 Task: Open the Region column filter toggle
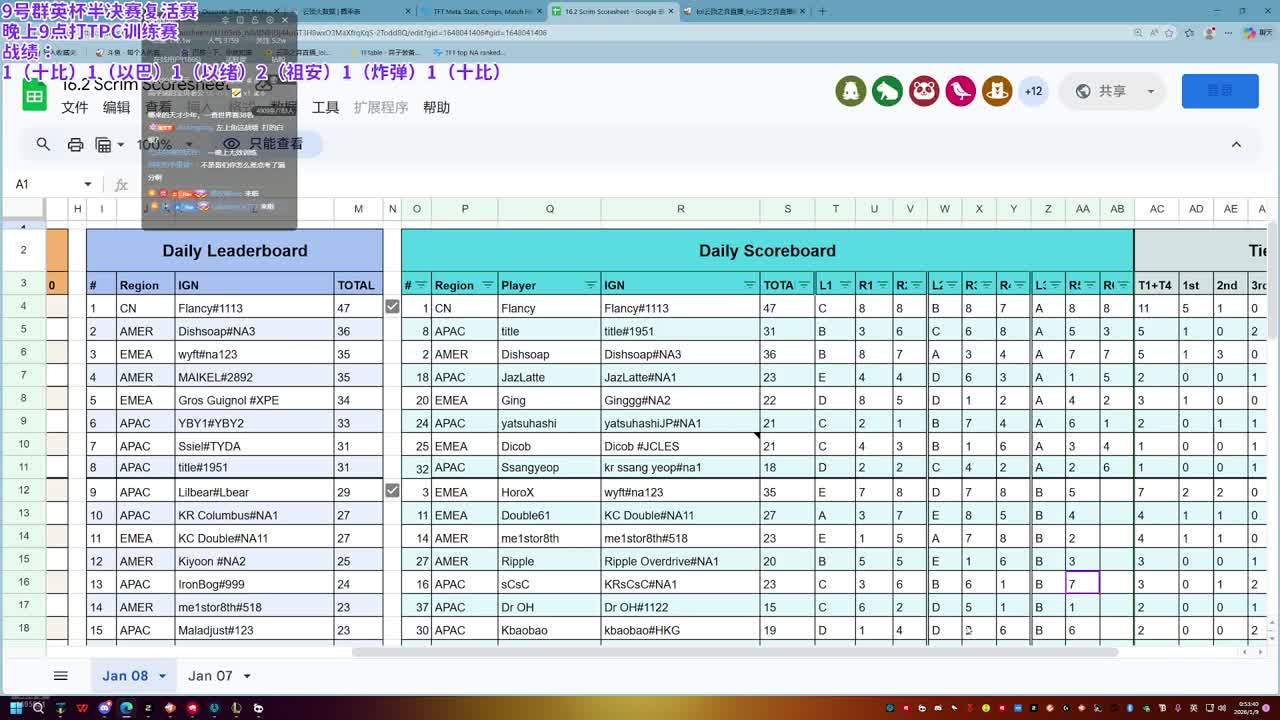487,285
